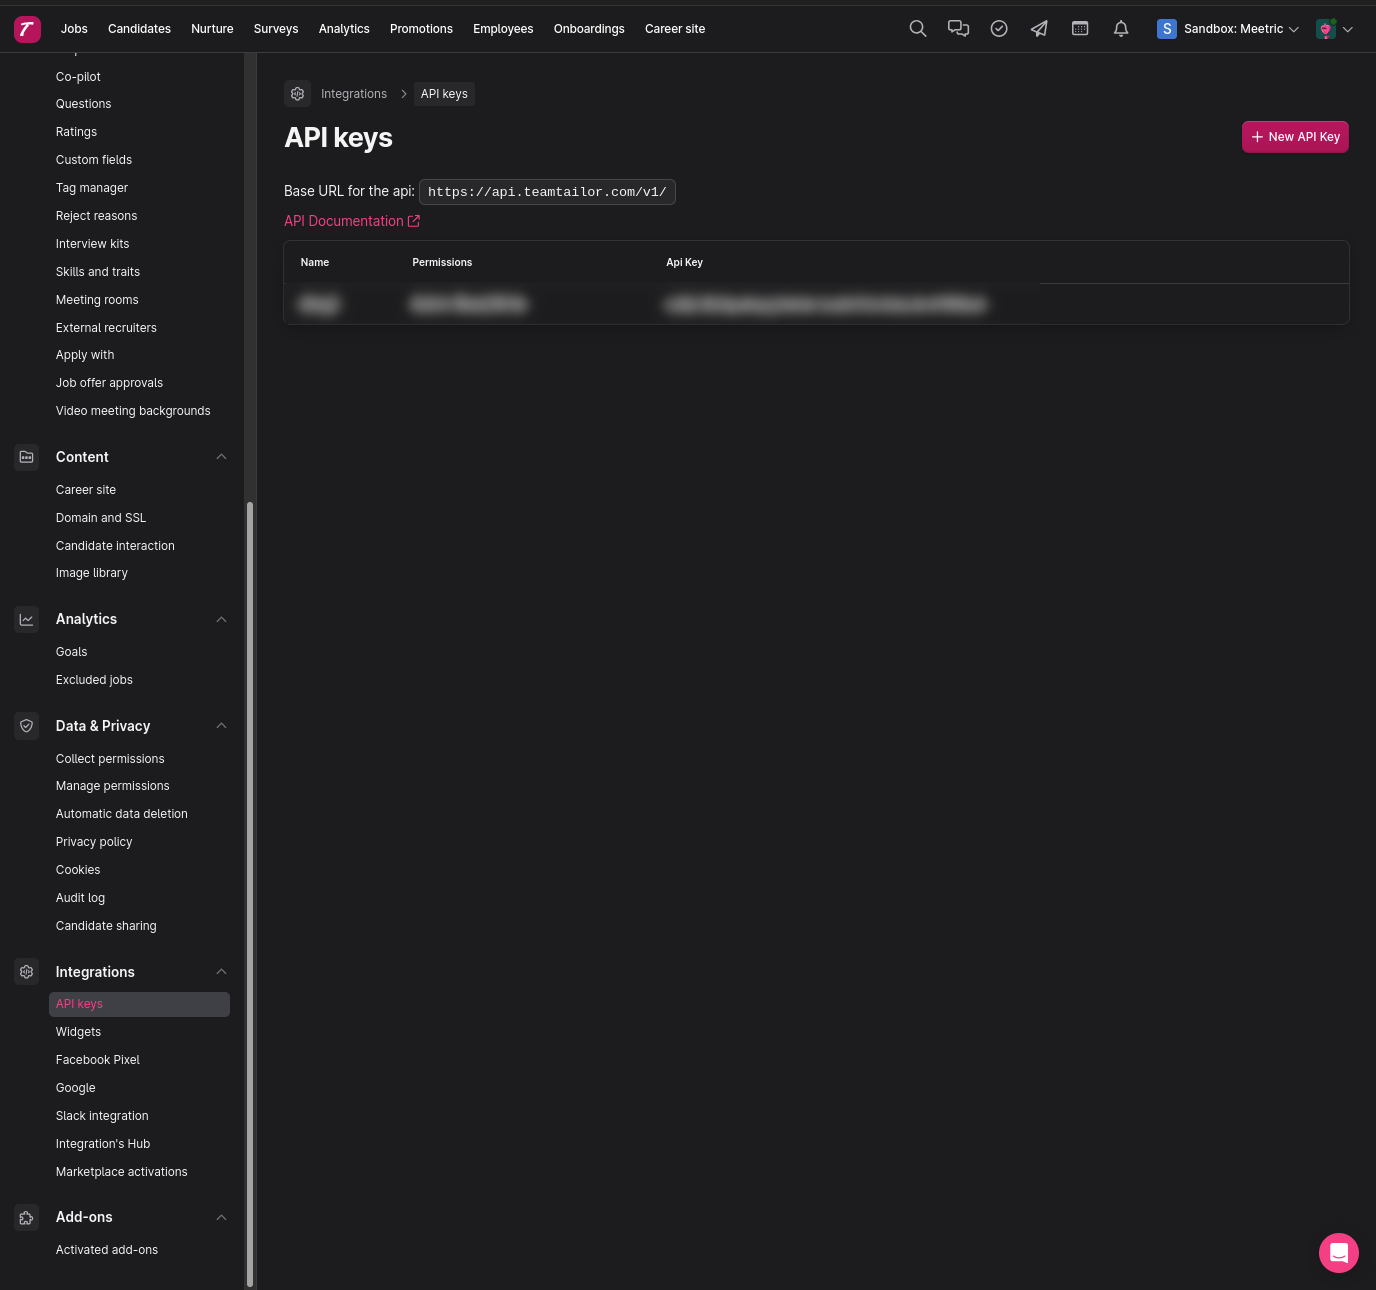
Task: Open the Intercom chat launcher
Action: (x=1338, y=1252)
